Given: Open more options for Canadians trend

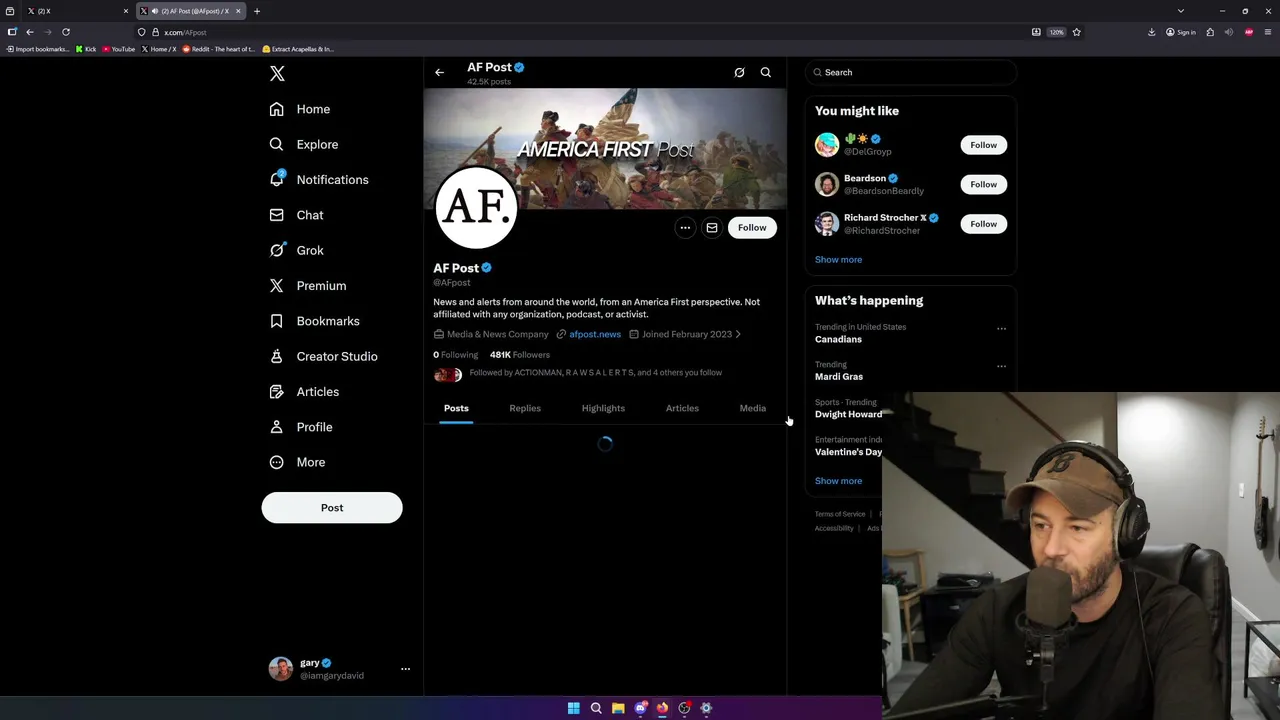Looking at the screenshot, I should point(1001,328).
